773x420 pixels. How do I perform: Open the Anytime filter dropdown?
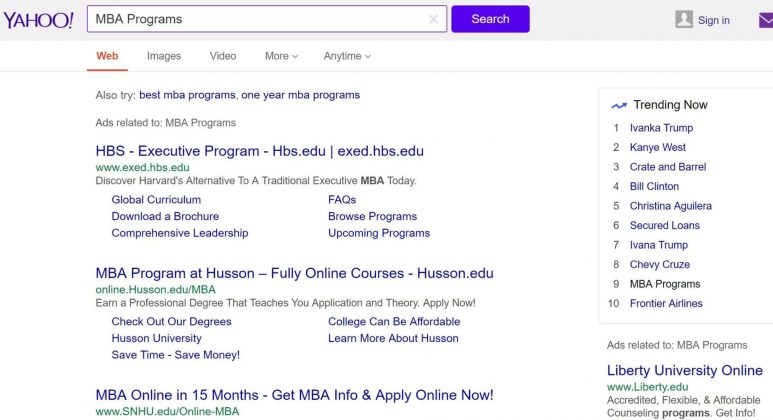pos(347,56)
